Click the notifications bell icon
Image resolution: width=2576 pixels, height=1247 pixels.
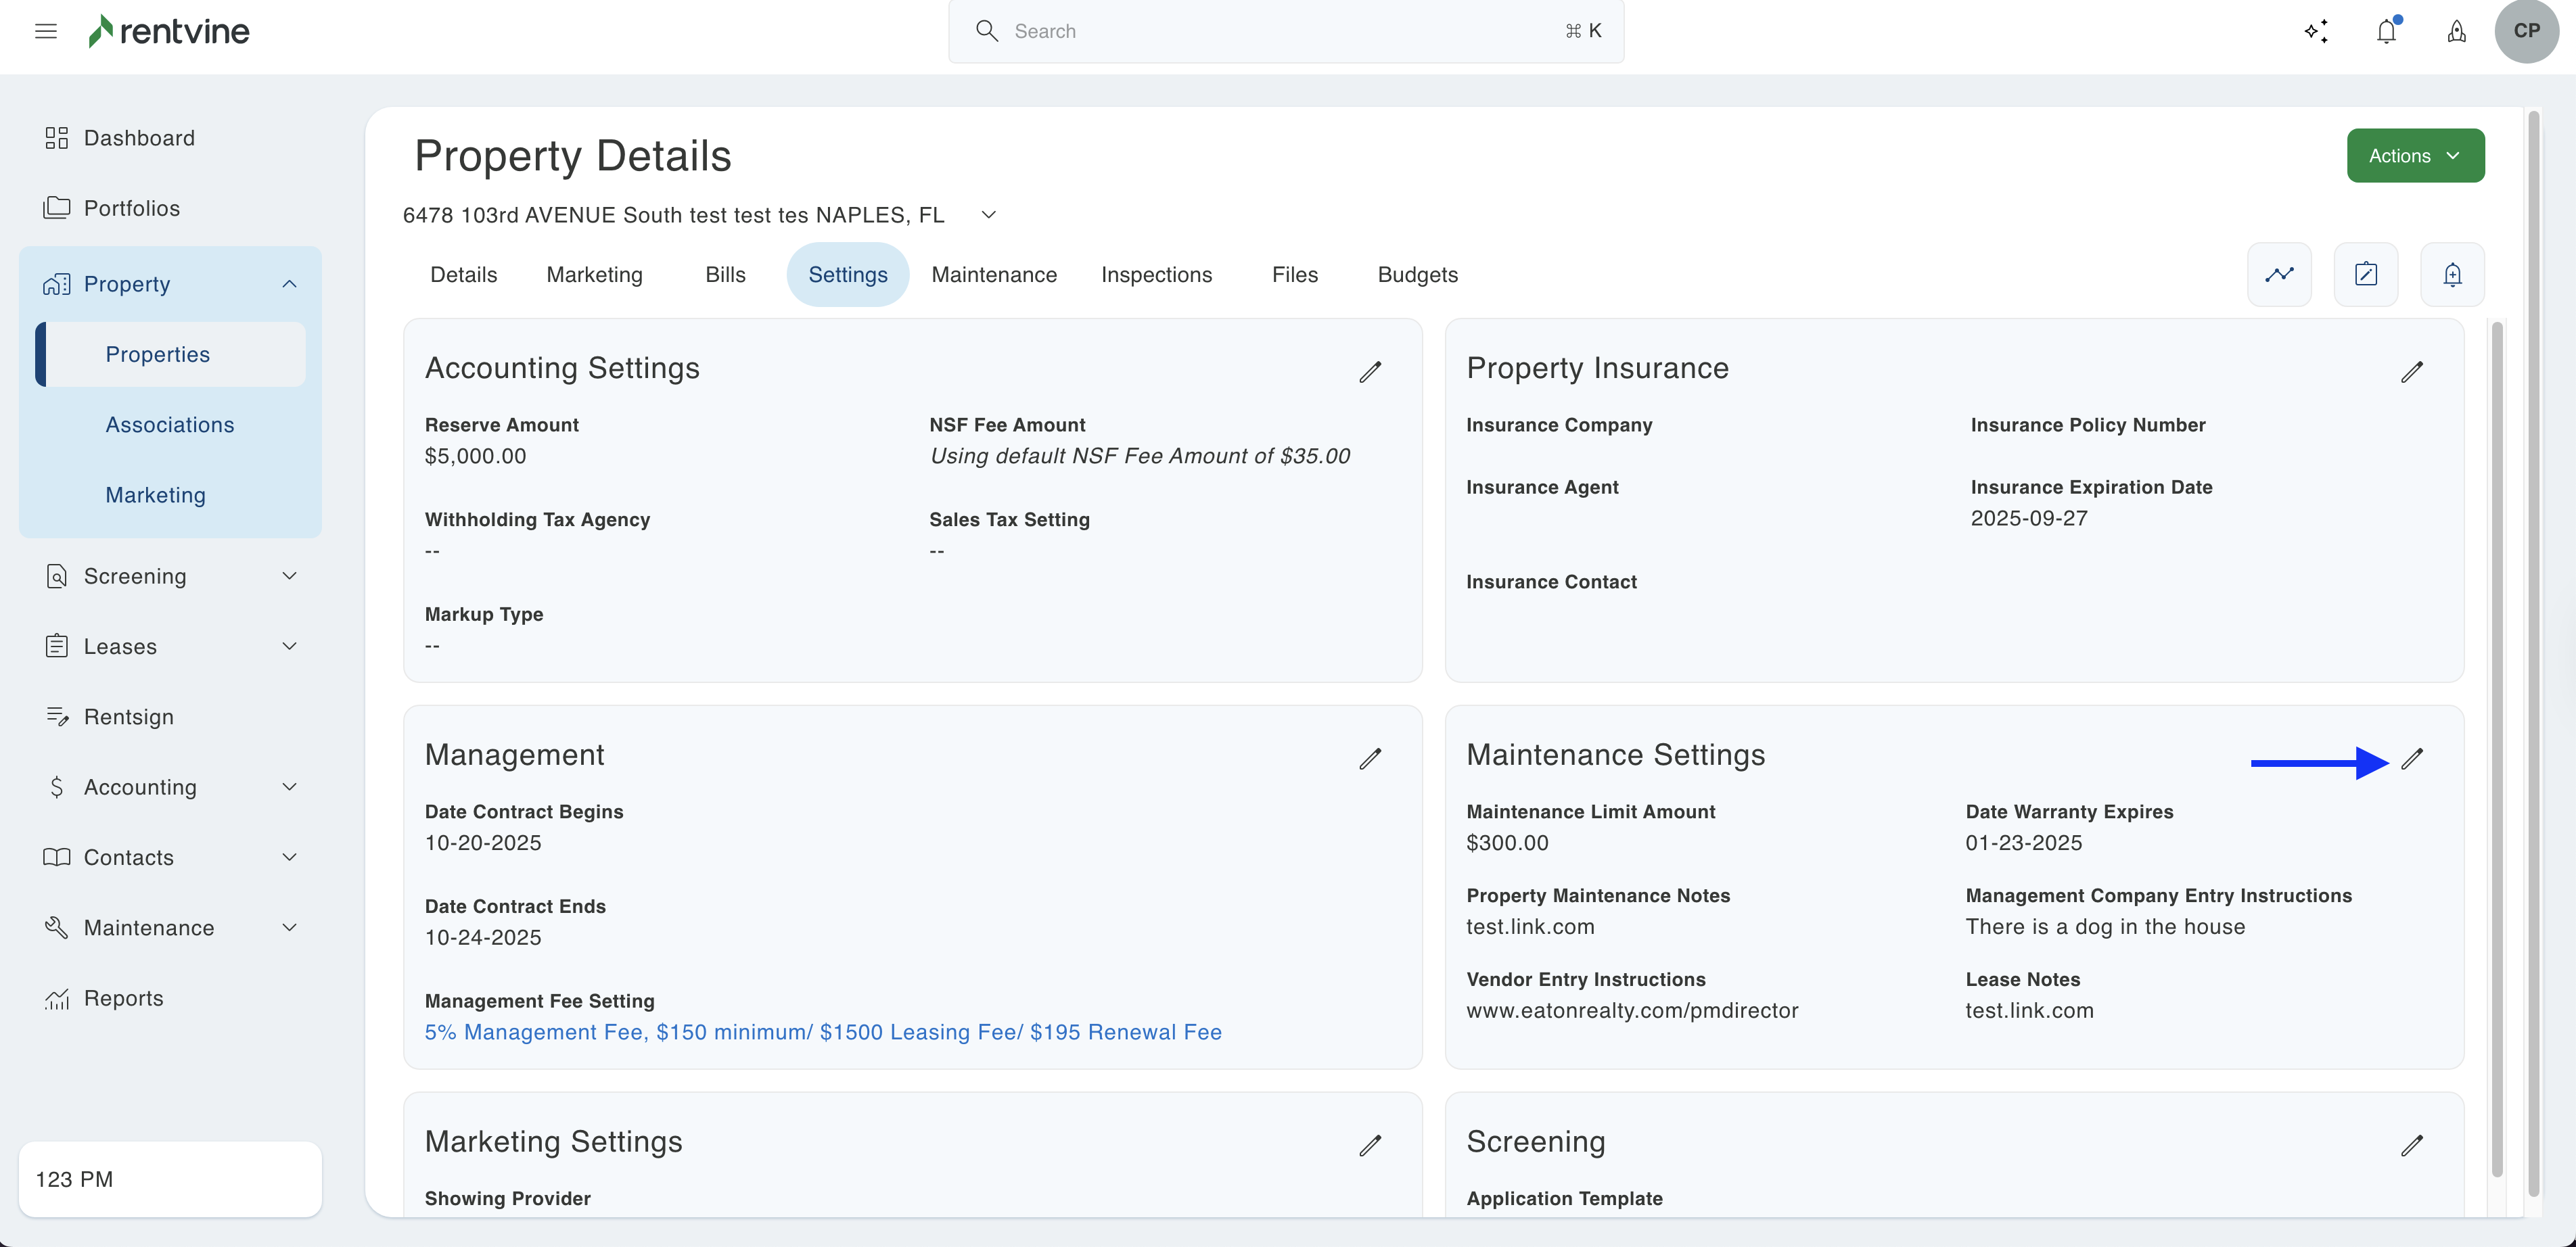point(2386,31)
